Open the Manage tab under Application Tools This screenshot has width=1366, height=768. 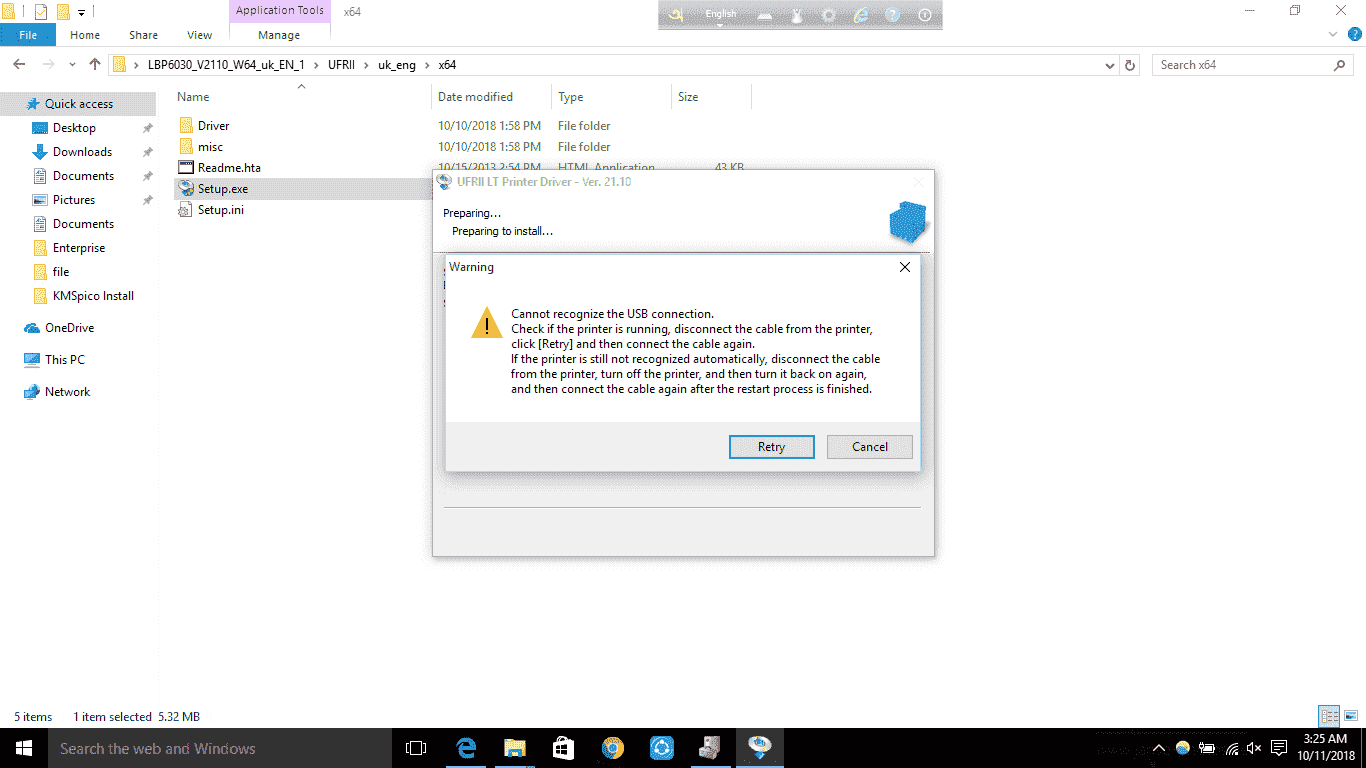click(279, 35)
